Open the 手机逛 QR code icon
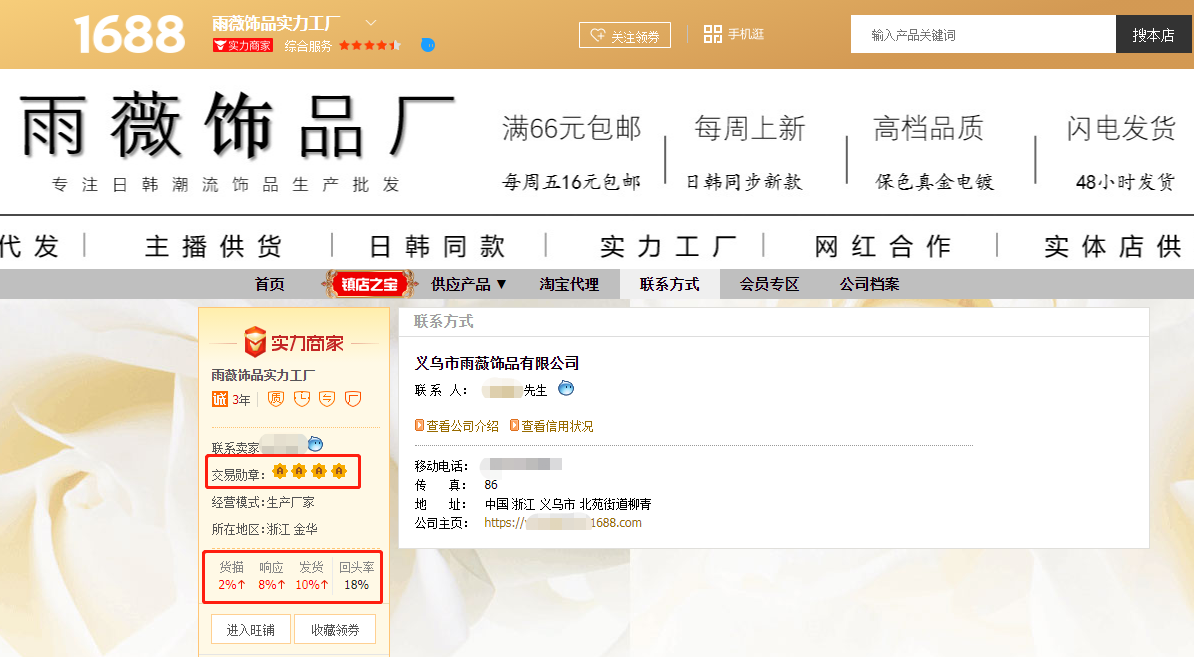The height and width of the screenshot is (657, 1194). [712, 33]
